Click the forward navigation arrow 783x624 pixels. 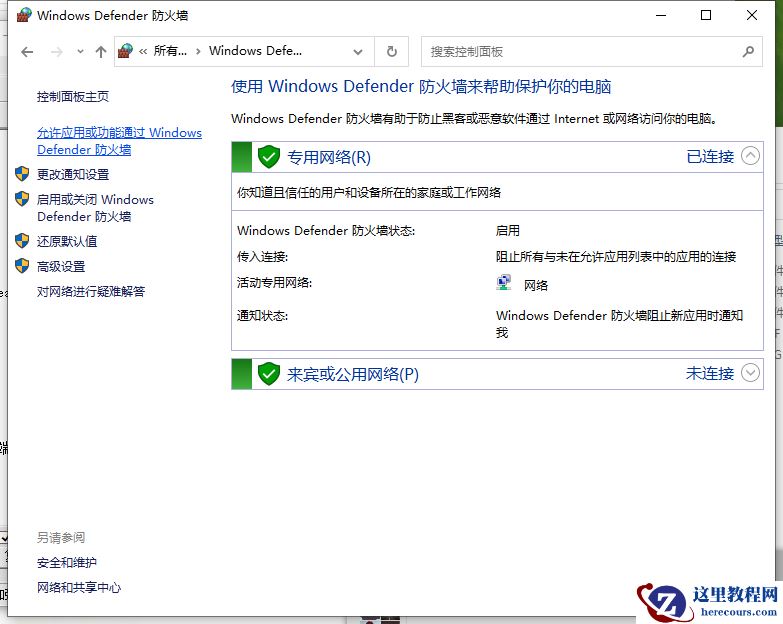(57, 51)
